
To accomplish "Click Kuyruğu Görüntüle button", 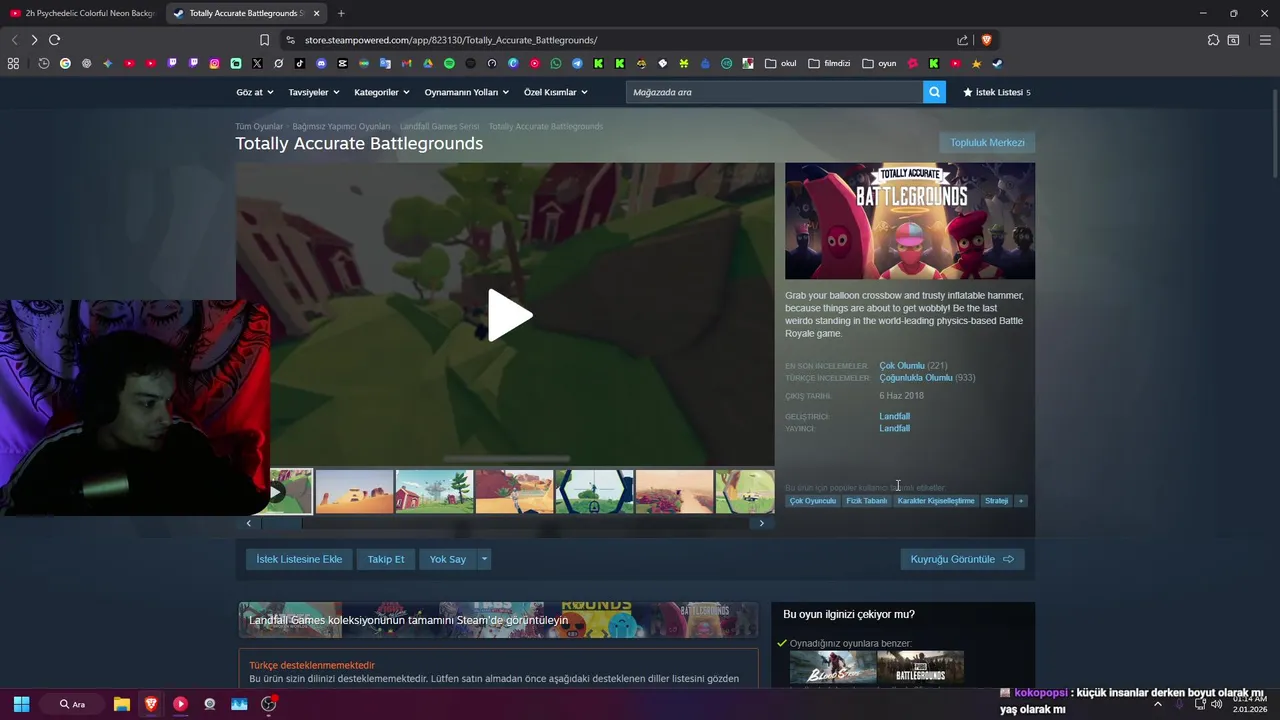I will click(962, 559).
